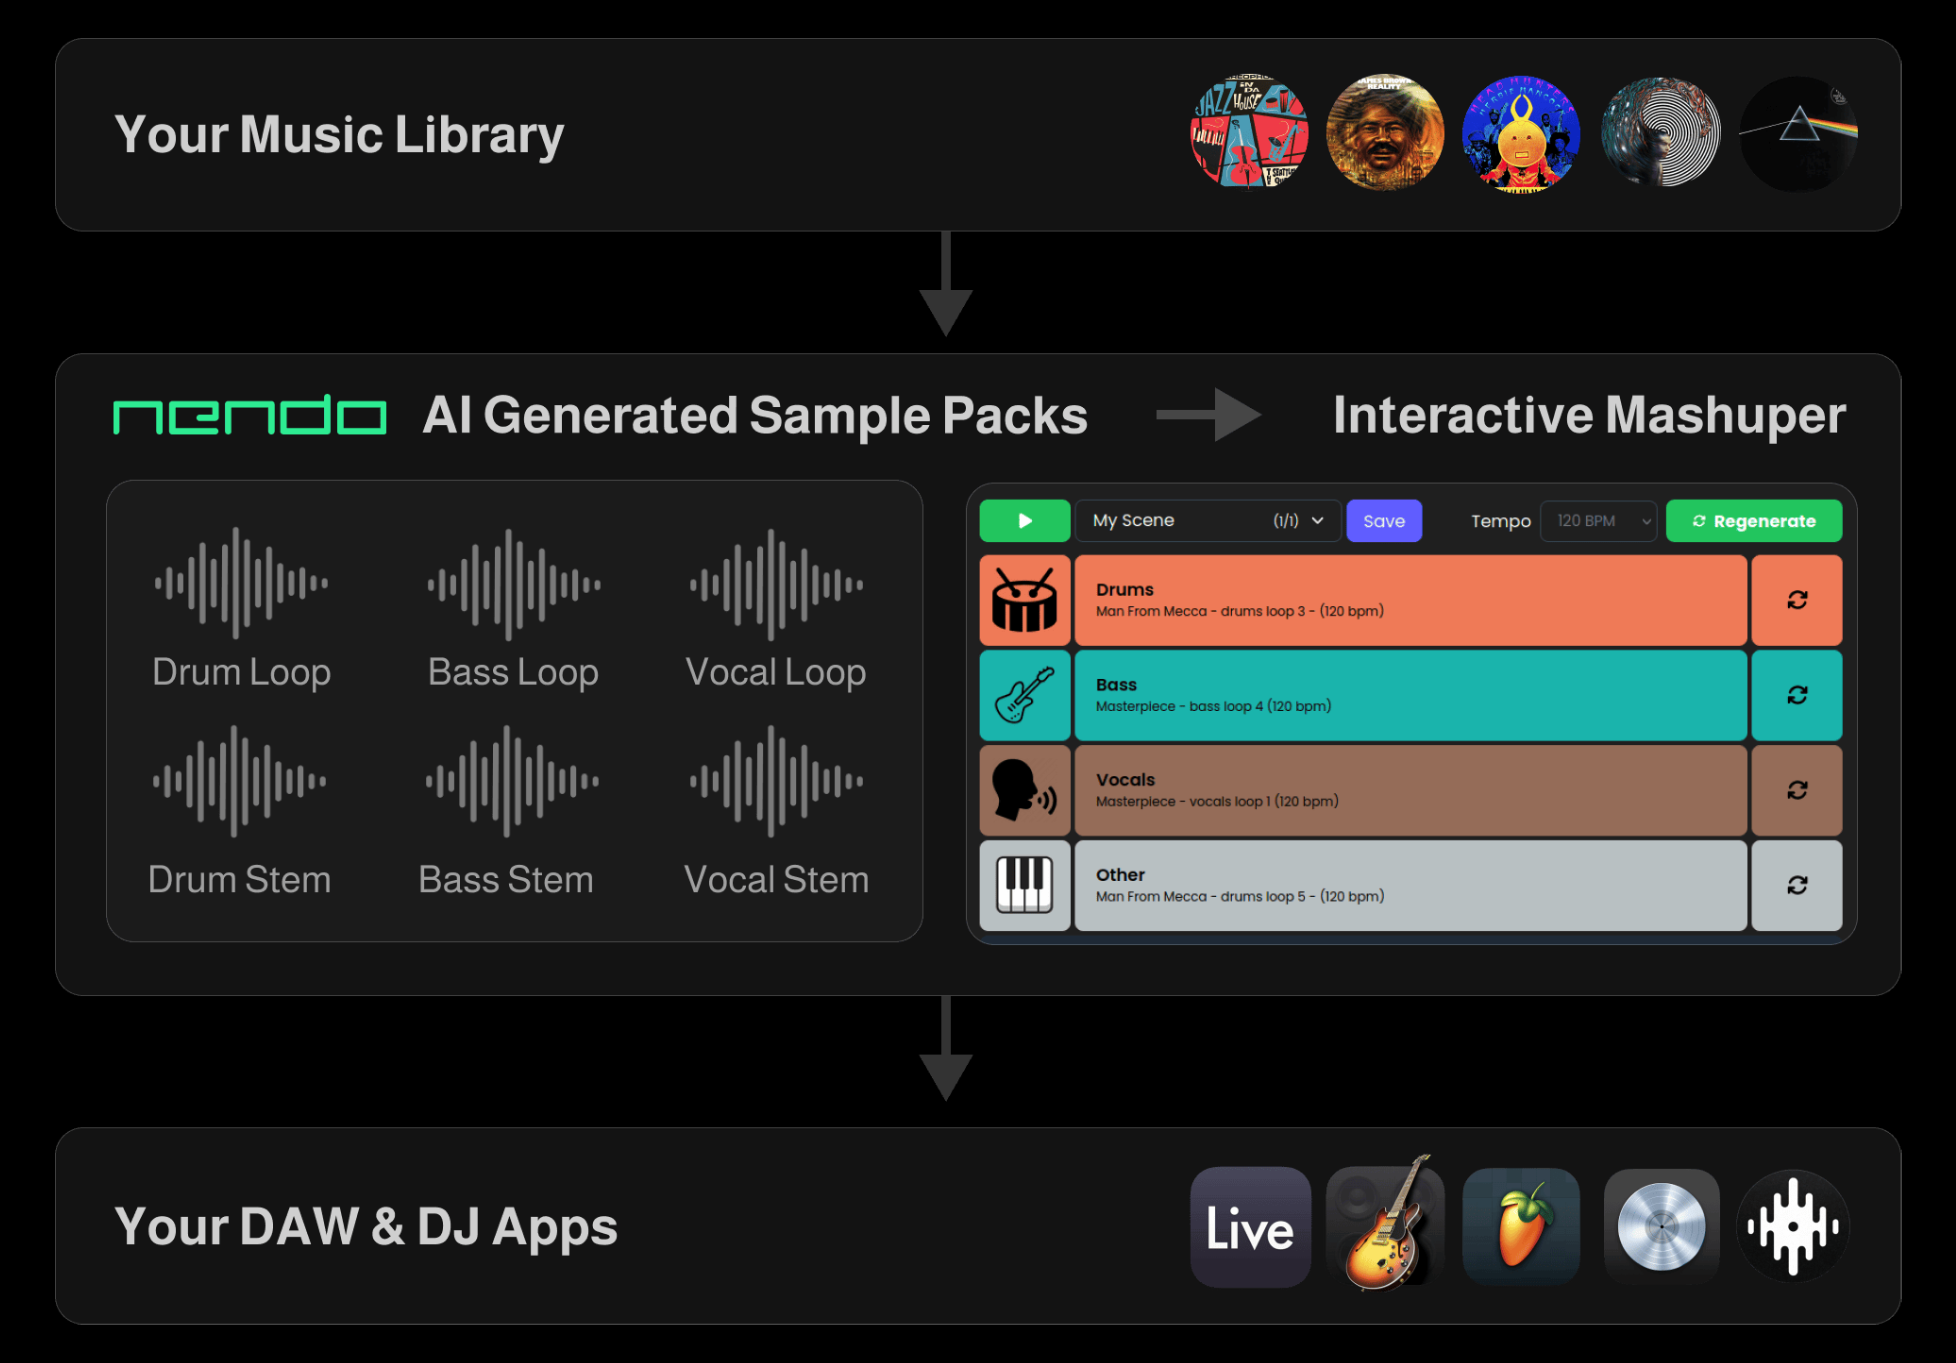Refresh the Drums track sample
Screen dimensions: 1956x1363
click(x=1796, y=600)
